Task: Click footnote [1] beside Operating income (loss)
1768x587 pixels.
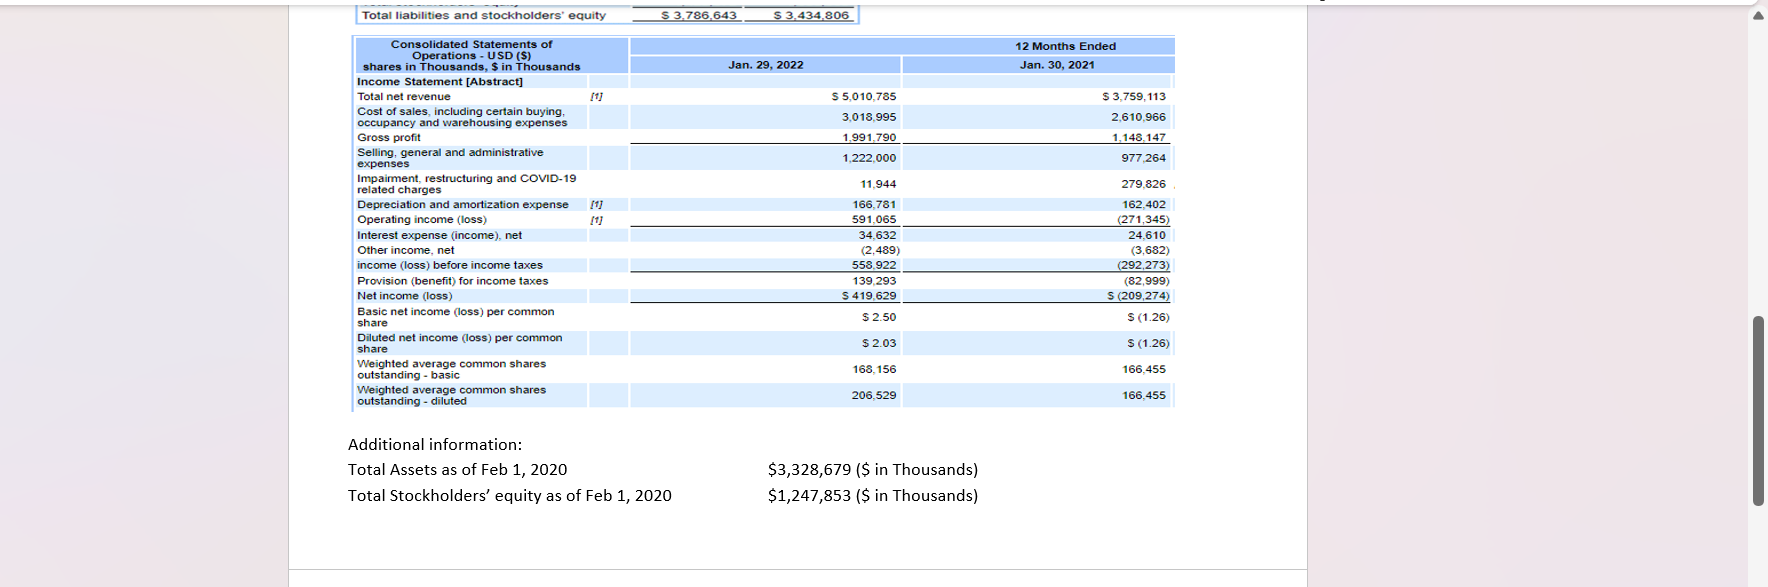Action: [x=596, y=220]
